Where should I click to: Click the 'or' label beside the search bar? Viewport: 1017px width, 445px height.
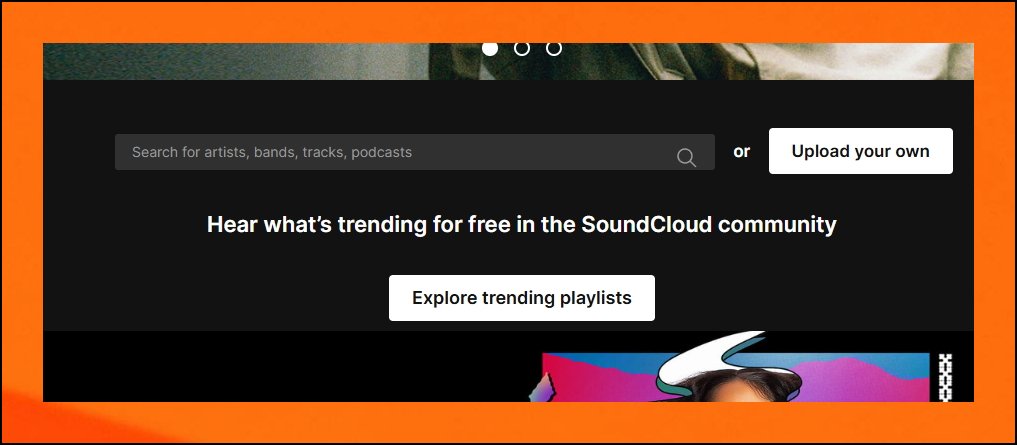coord(741,151)
